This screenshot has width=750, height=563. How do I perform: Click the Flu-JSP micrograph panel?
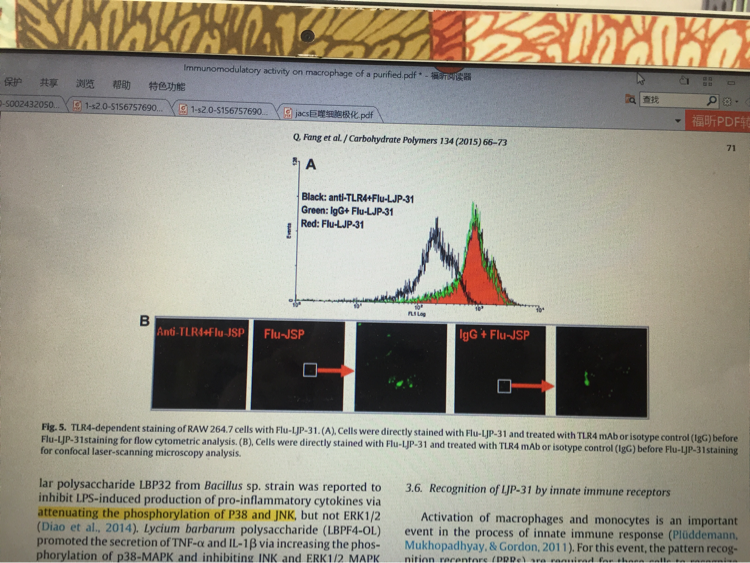click(x=298, y=366)
